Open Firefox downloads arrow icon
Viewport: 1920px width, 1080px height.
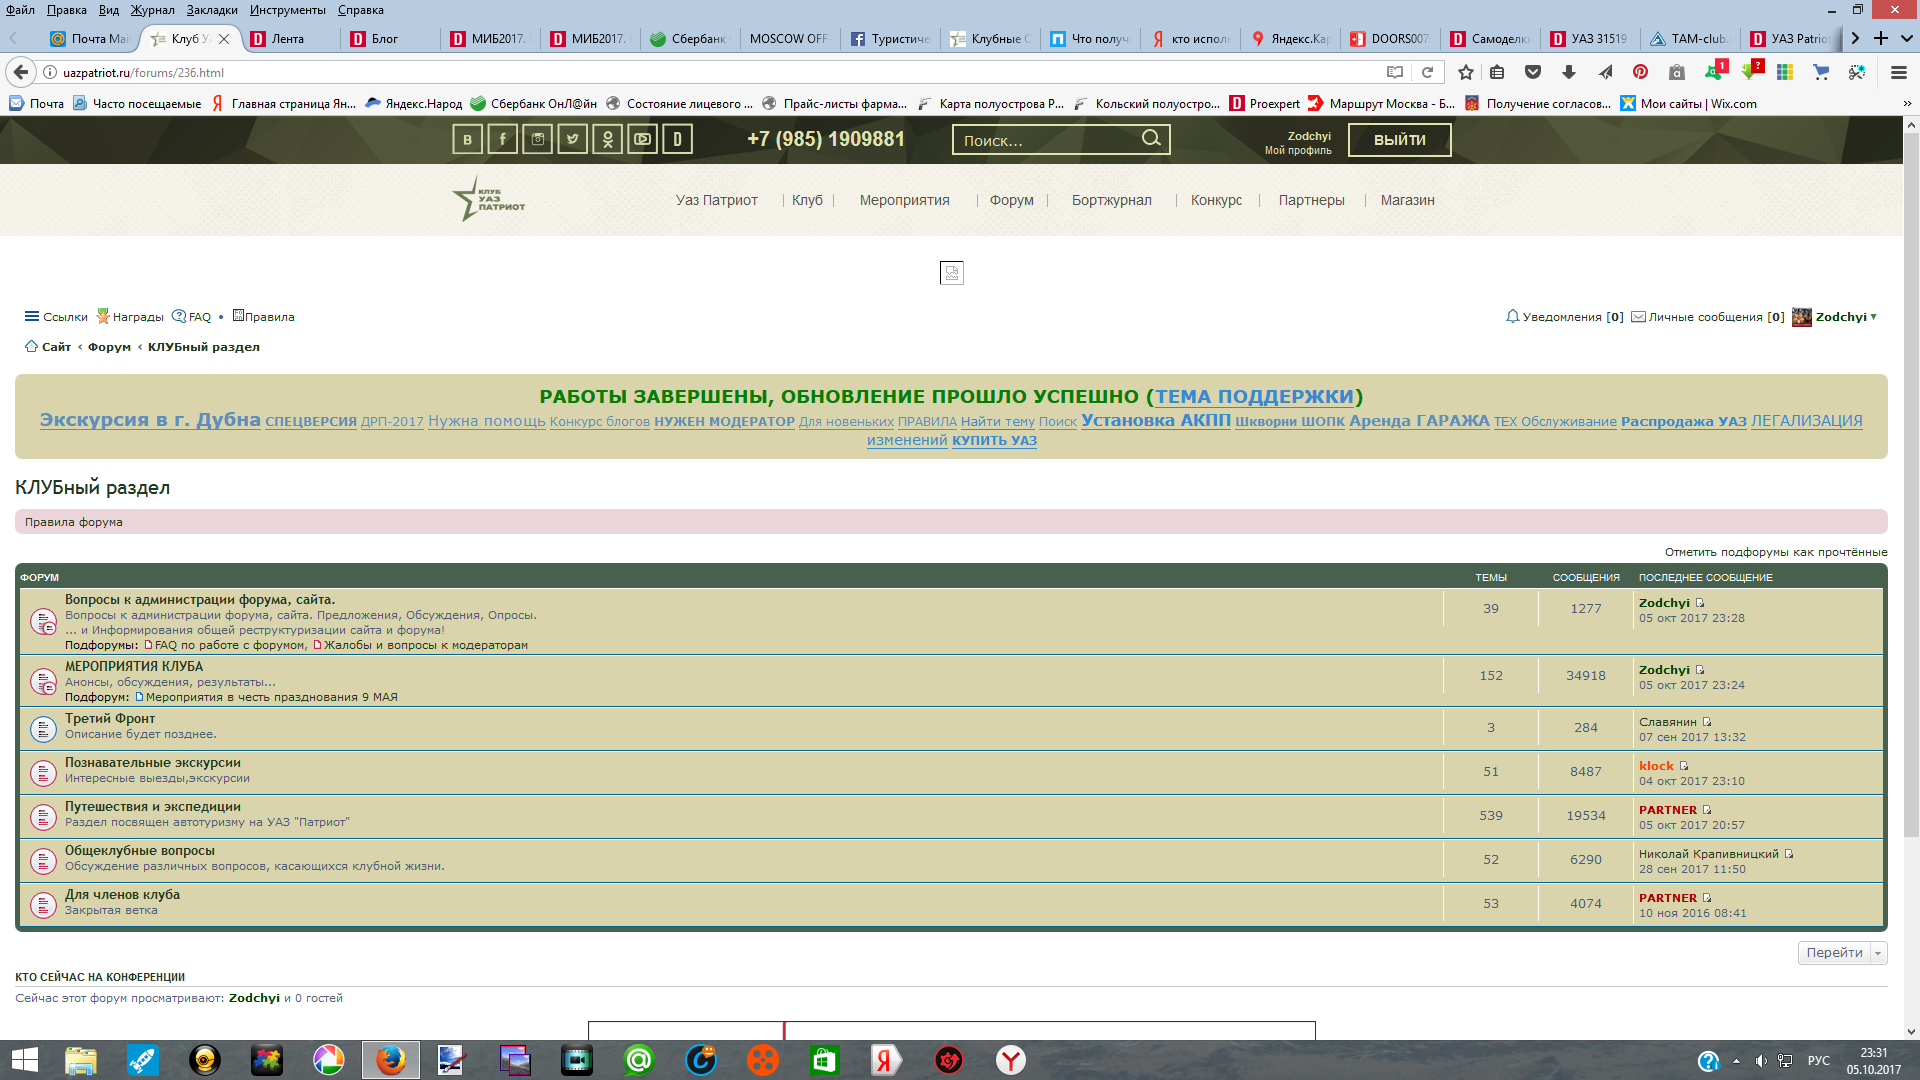point(1568,72)
